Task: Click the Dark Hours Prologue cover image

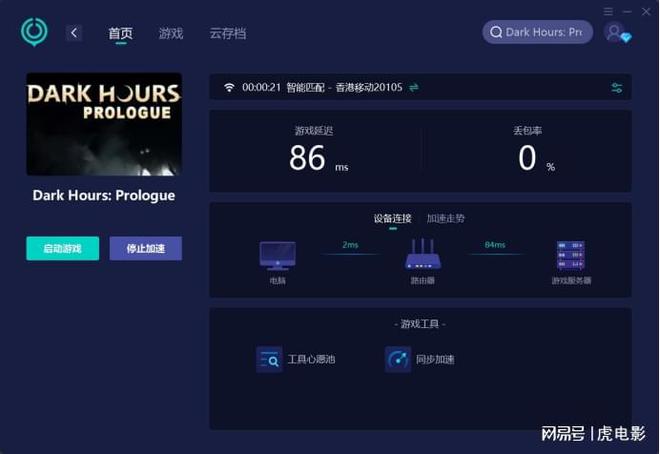Action: tap(104, 124)
